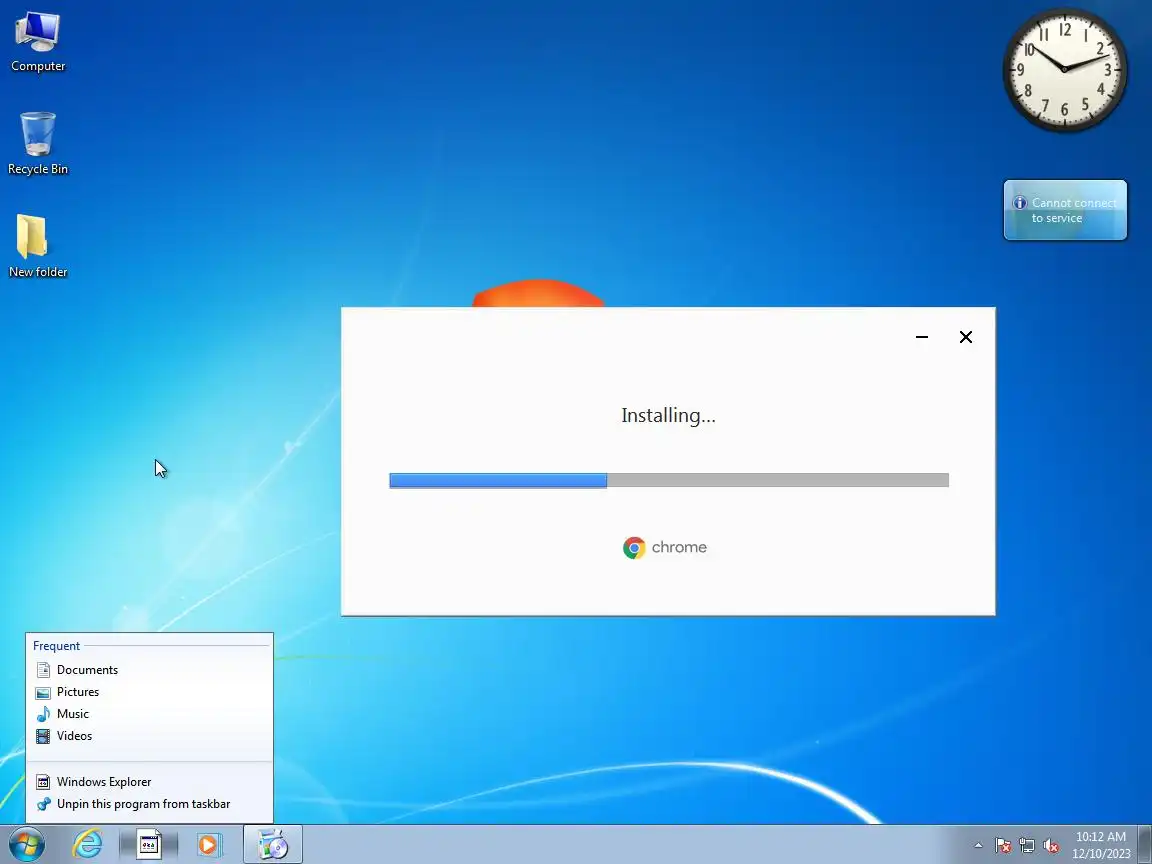Screen dimensions: 1152x864
Task: Select the Recycle Bin icon
Action: pos(37,144)
